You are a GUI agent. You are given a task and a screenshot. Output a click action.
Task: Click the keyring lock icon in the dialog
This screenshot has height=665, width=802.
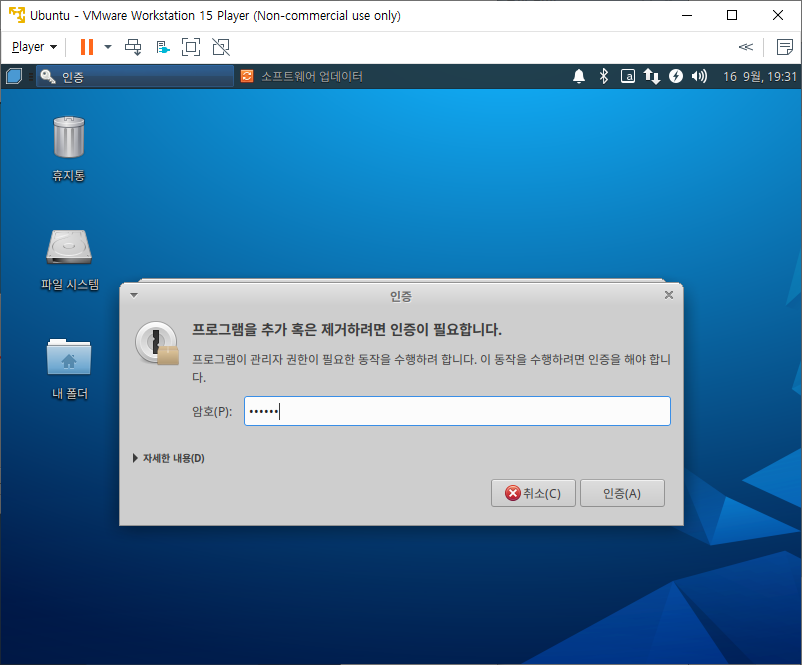(x=157, y=343)
